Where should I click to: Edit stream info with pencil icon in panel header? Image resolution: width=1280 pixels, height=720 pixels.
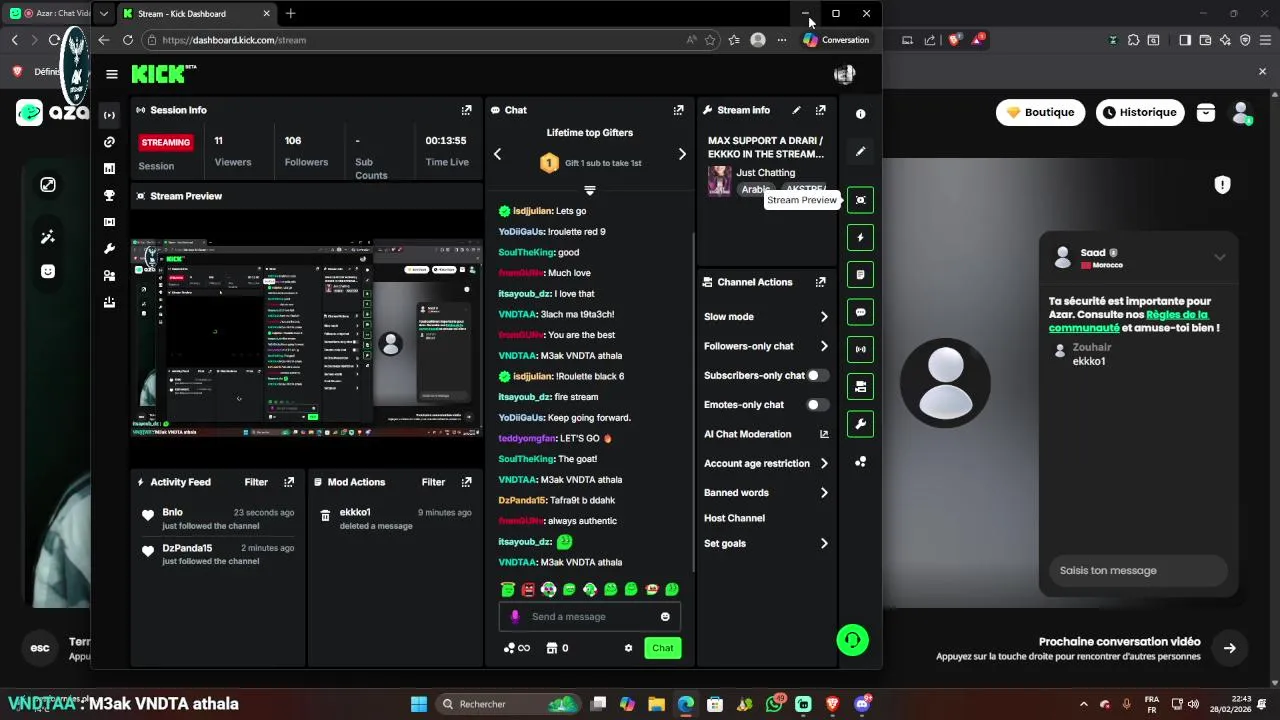tap(796, 110)
